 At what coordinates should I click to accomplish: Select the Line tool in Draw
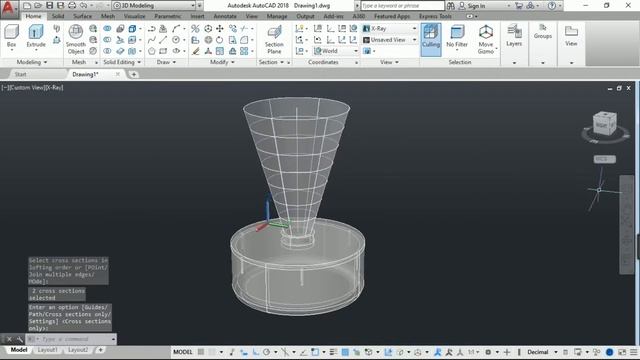click(163, 40)
